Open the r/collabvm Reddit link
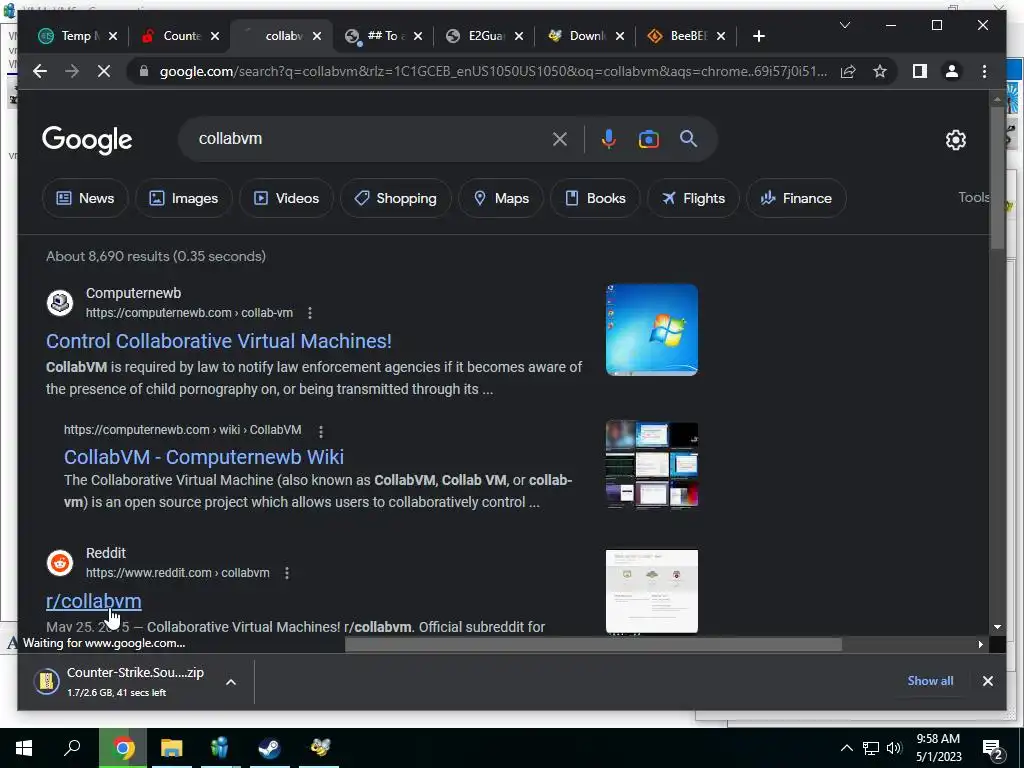The width and height of the screenshot is (1024, 768). [93, 601]
